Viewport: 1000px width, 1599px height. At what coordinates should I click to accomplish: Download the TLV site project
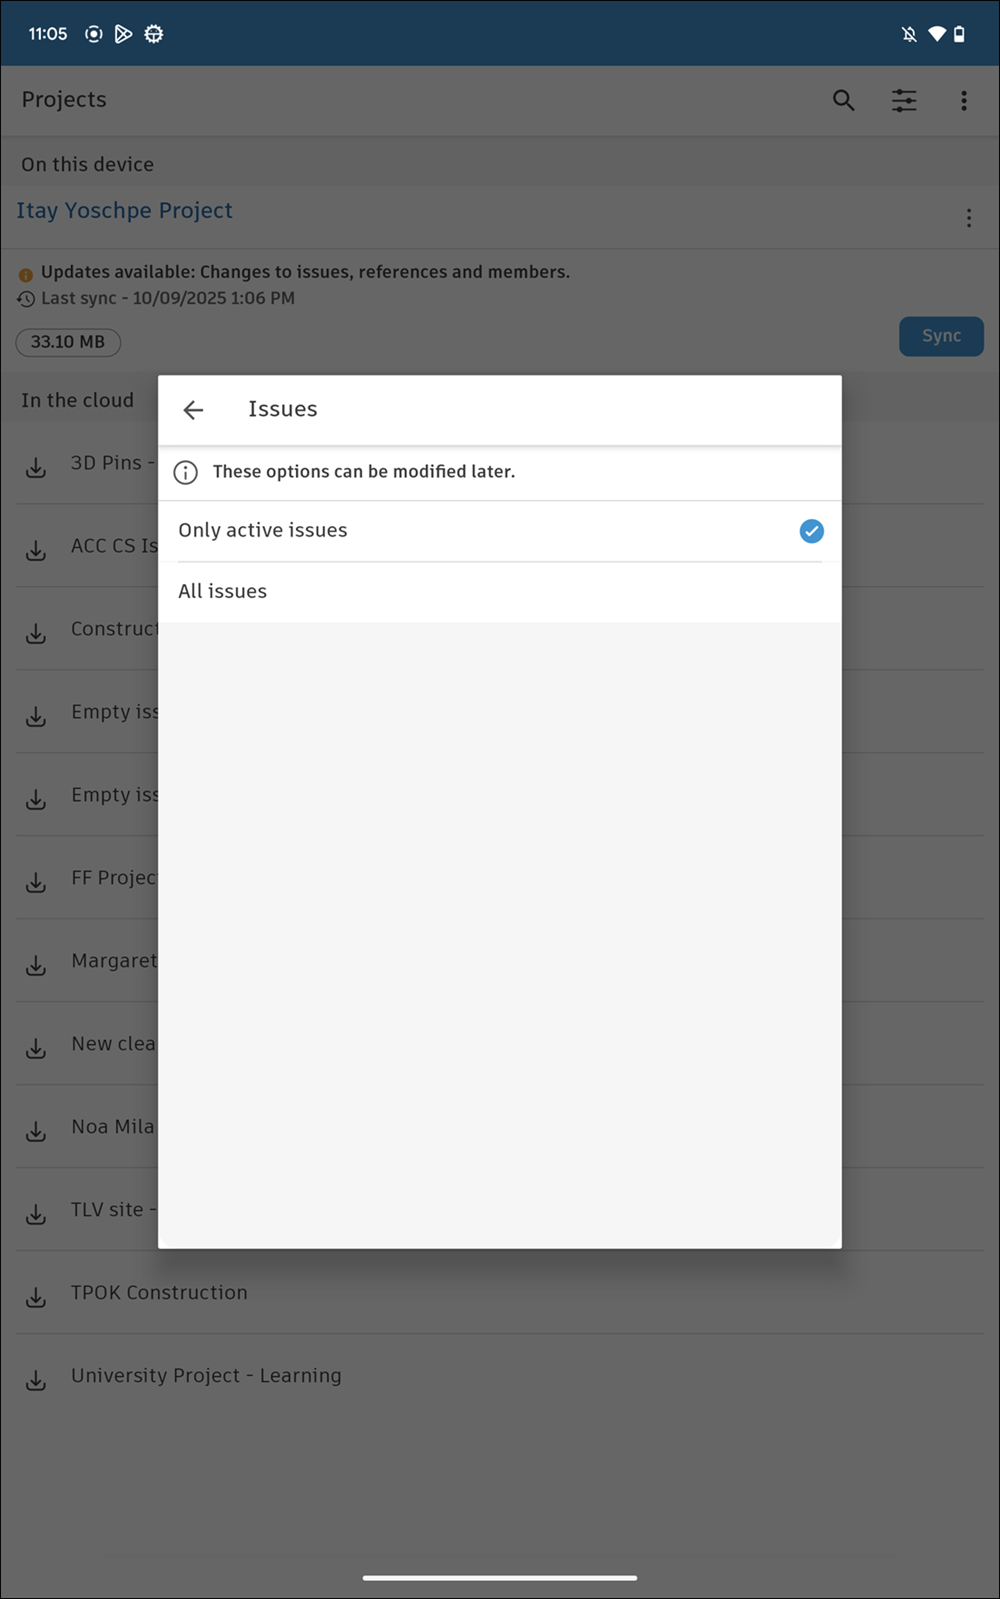point(36,1214)
